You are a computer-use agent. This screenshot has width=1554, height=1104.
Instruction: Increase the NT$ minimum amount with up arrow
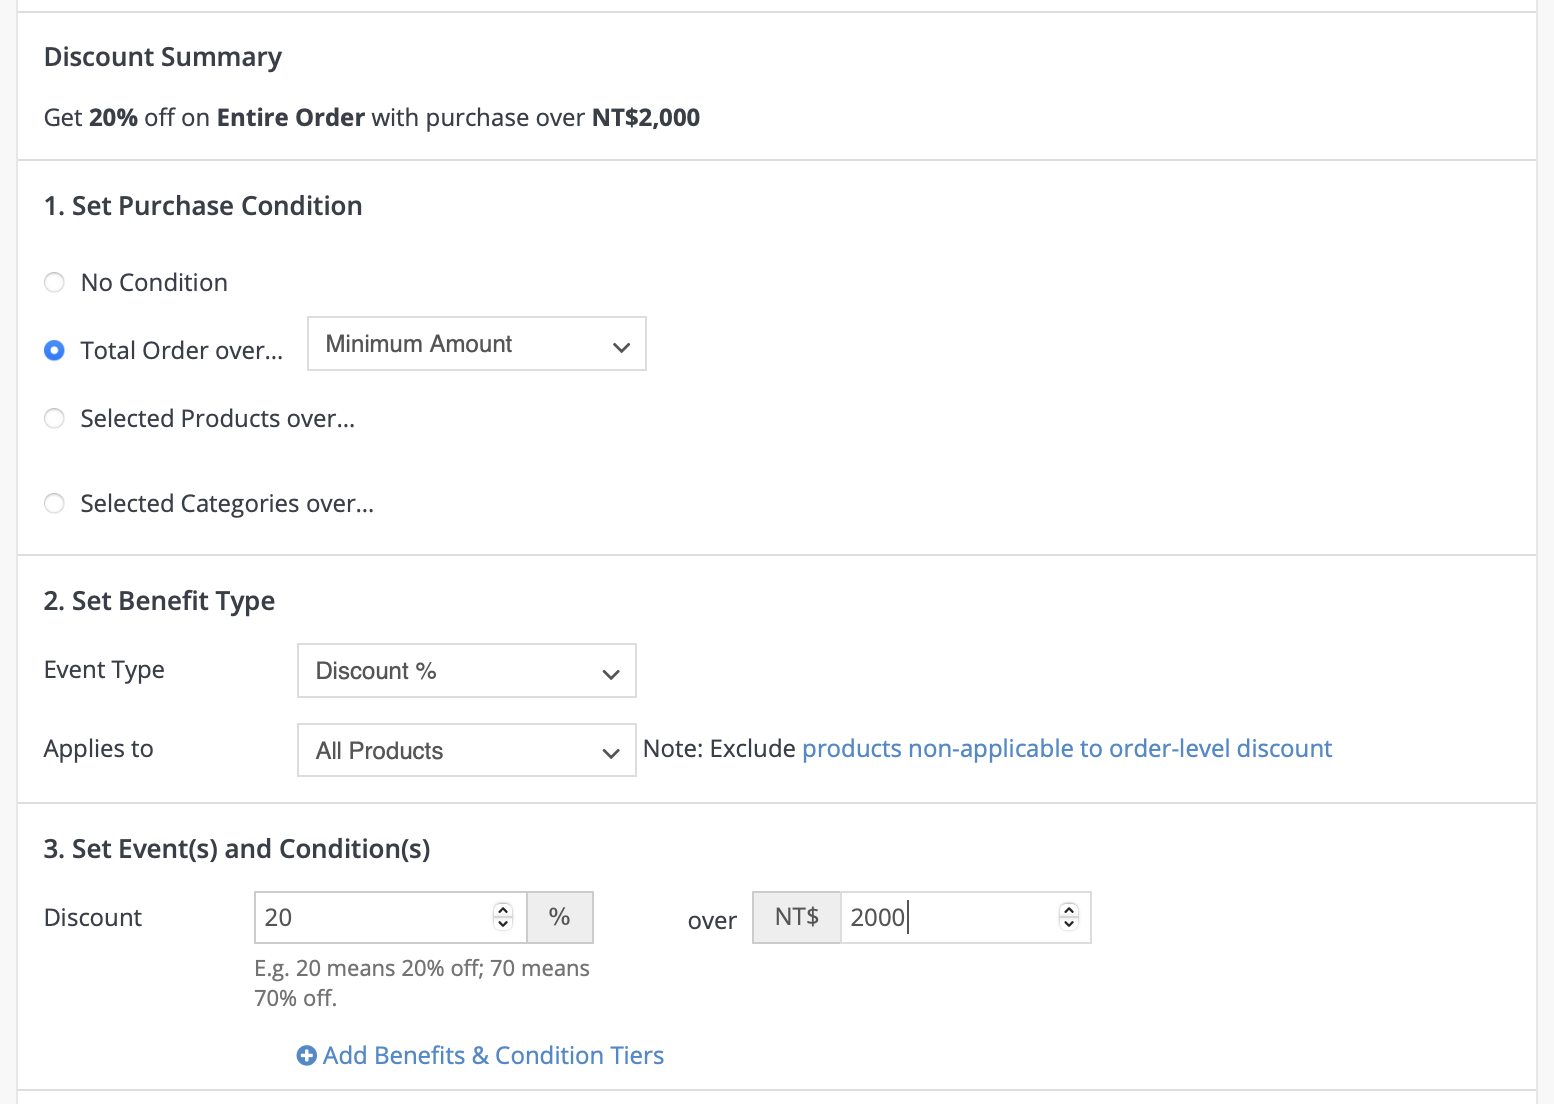point(1069,910)
